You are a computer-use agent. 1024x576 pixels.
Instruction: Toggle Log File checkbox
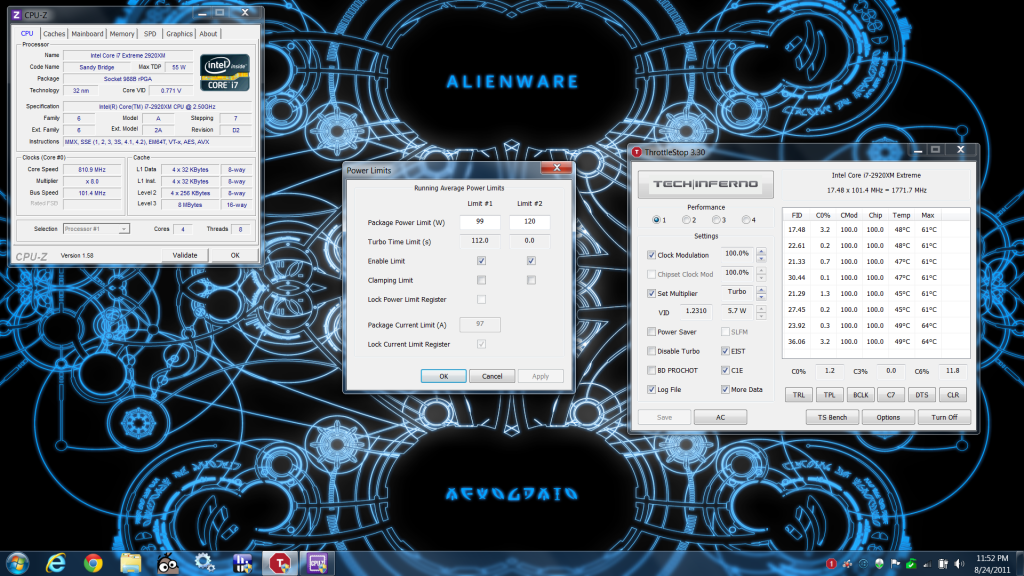click(651, 389)
